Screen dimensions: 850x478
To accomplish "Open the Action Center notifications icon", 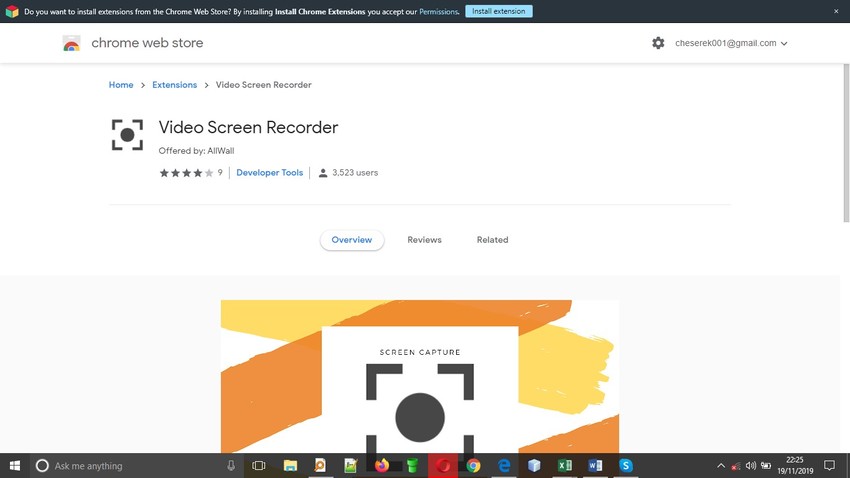I will tap(829, 466).
